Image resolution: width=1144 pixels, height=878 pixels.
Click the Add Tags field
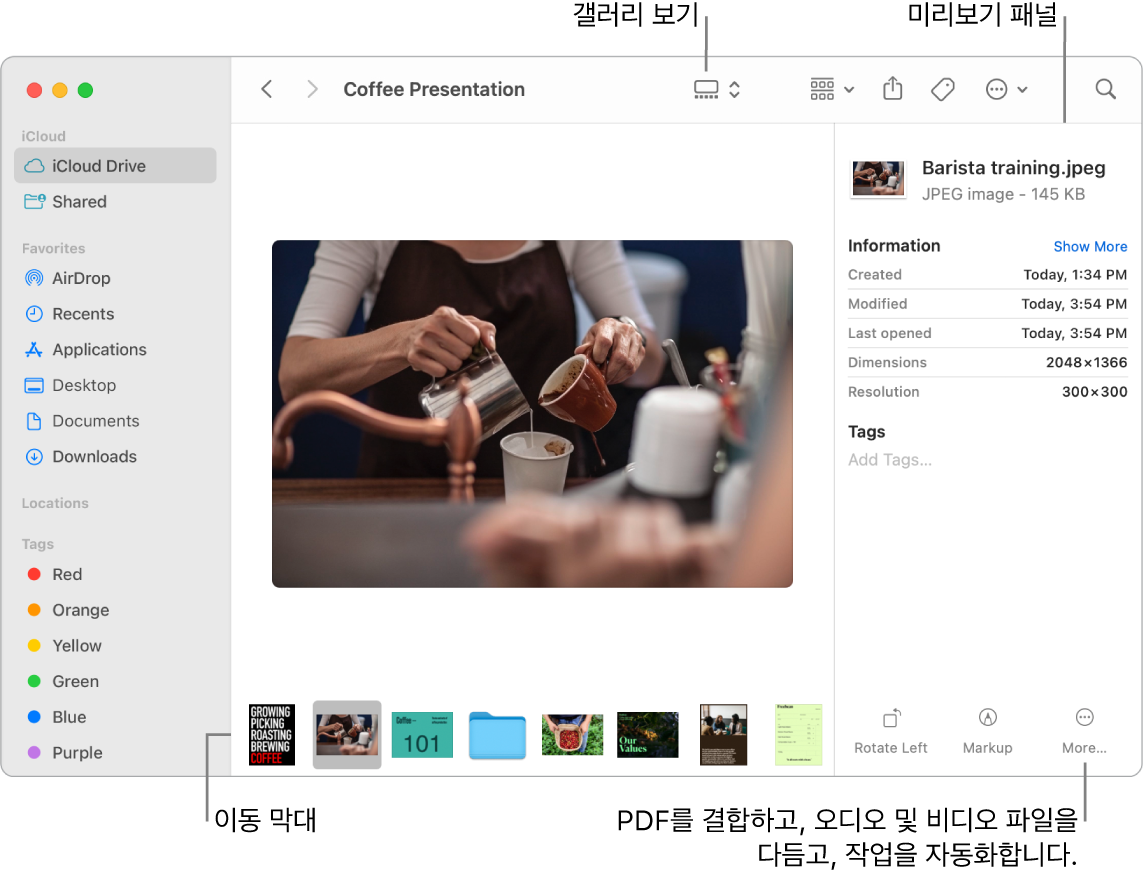click(889, 459)
